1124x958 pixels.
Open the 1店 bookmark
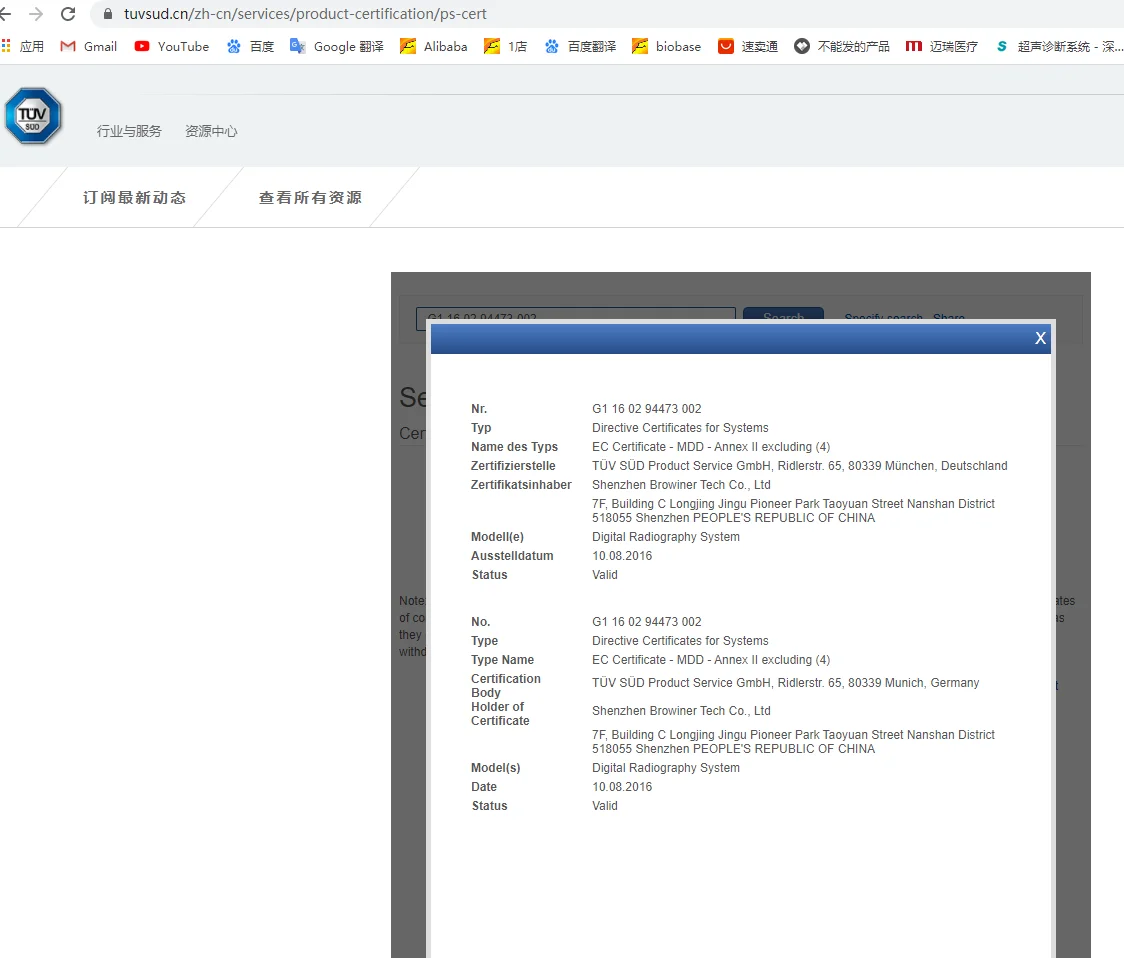tap(505, 47)
